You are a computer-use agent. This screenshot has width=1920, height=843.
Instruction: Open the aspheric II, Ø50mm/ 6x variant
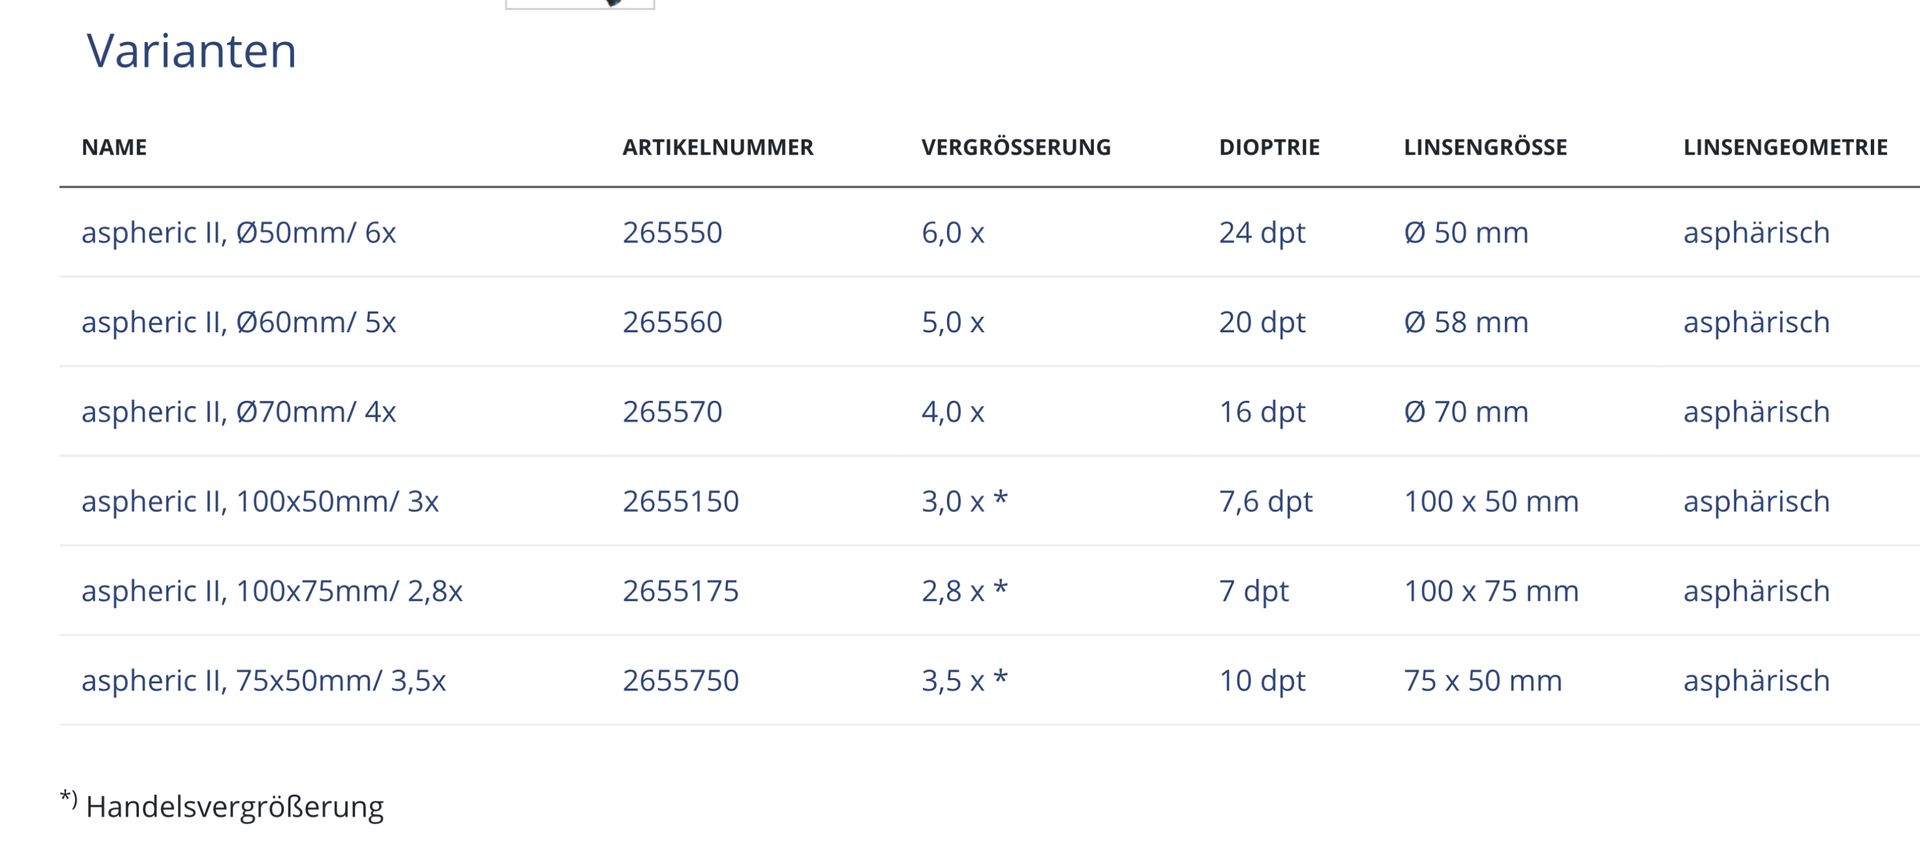coord(238,232)
